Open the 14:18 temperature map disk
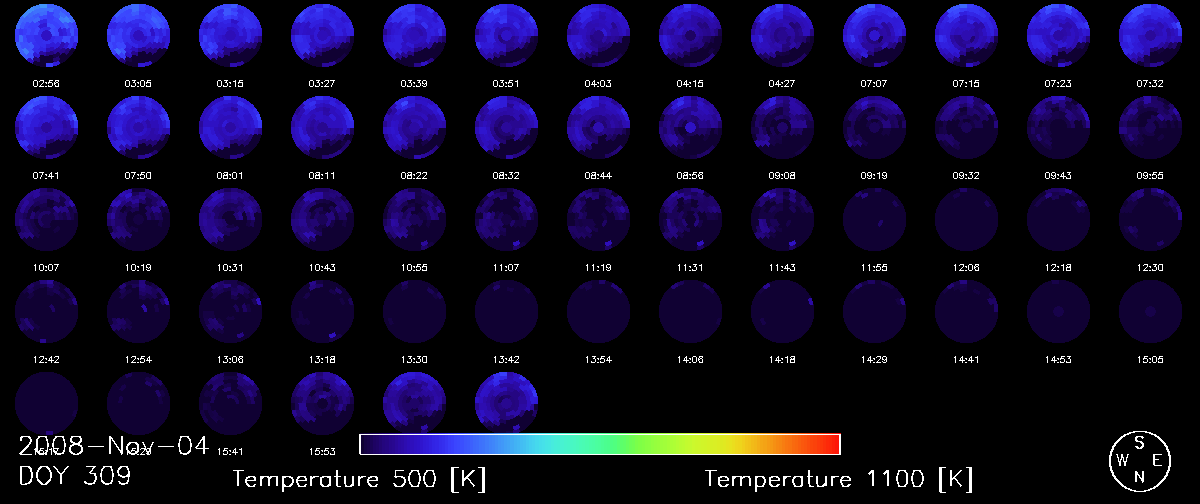The width and height of the screenshot is (1200, 504). click(782, 312)
